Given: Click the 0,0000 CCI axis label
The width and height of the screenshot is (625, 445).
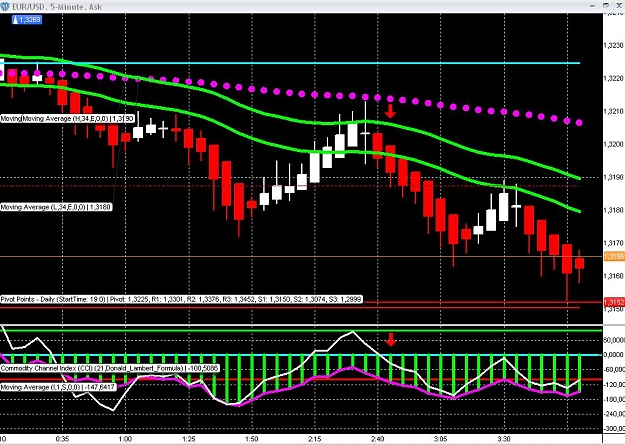Looking at the screenshot, I should (614, 354).
